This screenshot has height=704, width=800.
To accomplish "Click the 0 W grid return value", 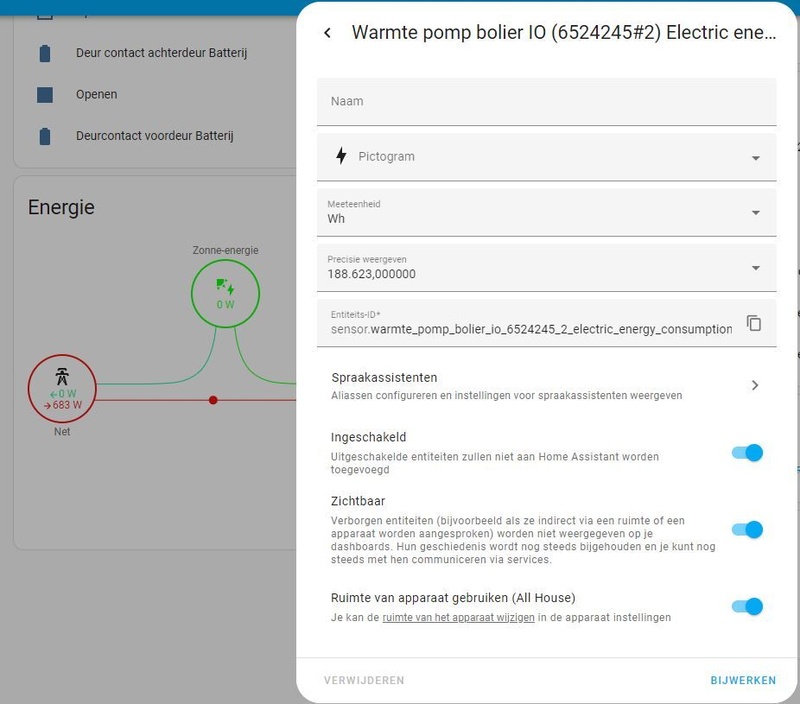I will 63,394.
